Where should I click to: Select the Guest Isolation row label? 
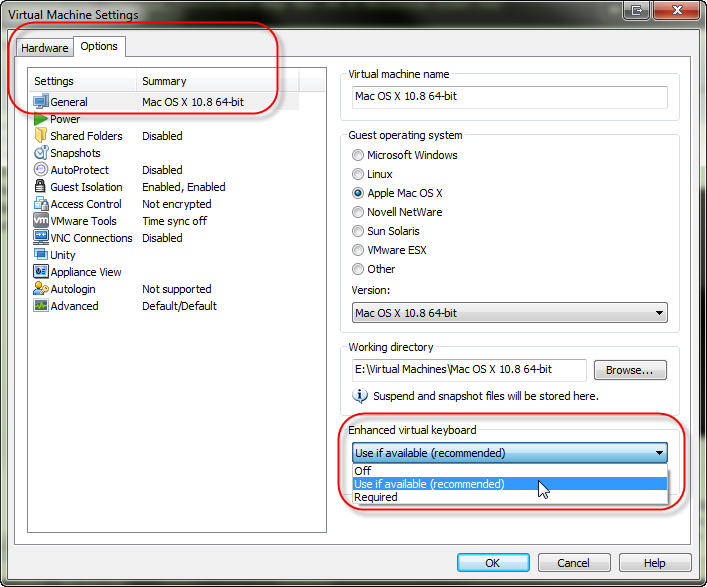(87, 187)
